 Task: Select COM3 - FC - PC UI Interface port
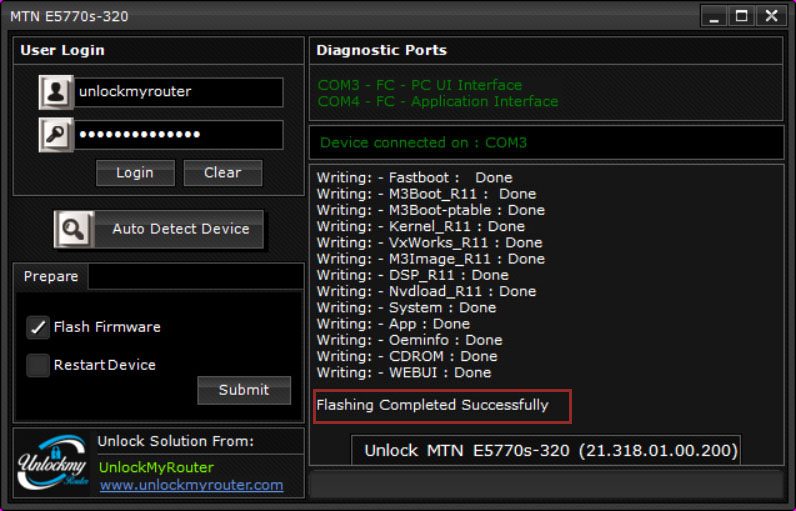tap(420, 85)
